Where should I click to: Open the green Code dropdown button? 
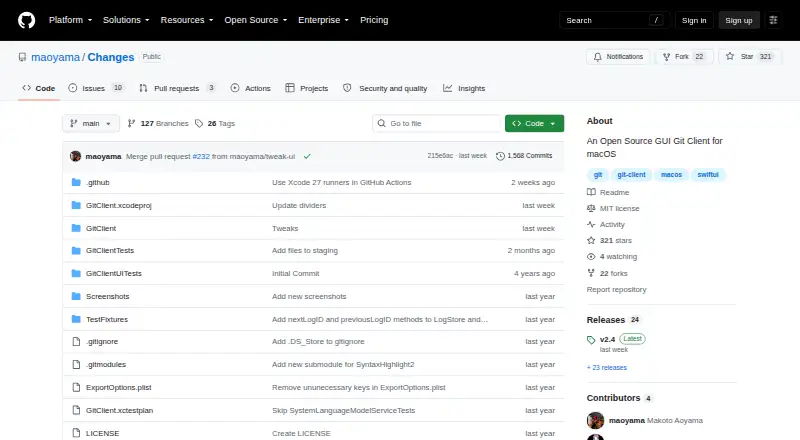click(x=534, y=124)
